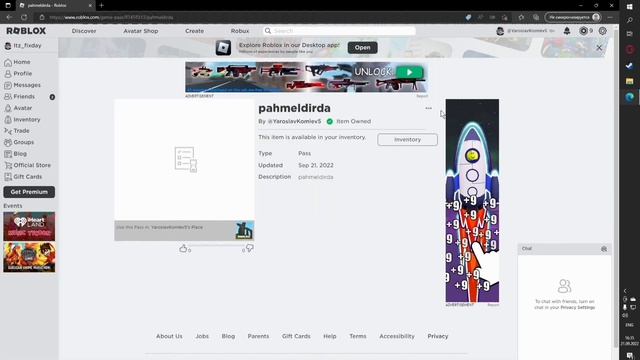This screenshot has width=640, height=360.
Task: Open the notifications bell
Action: pyautogui.click(x=567, y=31)
